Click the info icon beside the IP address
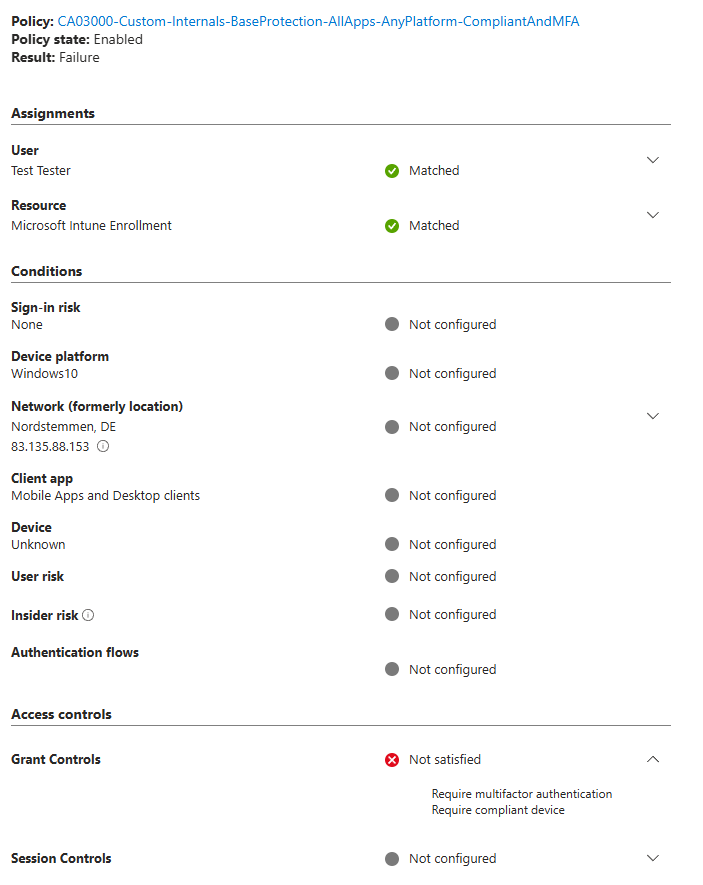Image resolution: width=703 pixels, height=885 pixels. [x=103, y=446]
